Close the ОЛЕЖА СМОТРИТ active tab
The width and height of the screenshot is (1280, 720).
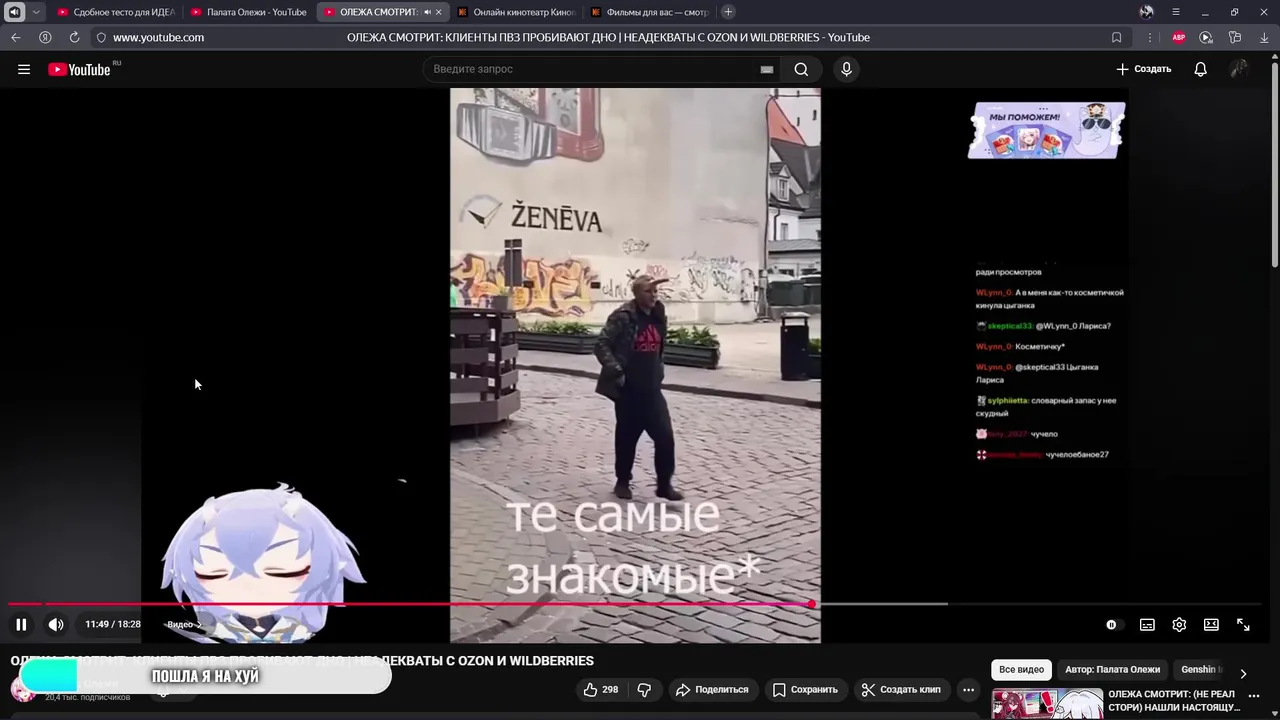click(438, 12)
